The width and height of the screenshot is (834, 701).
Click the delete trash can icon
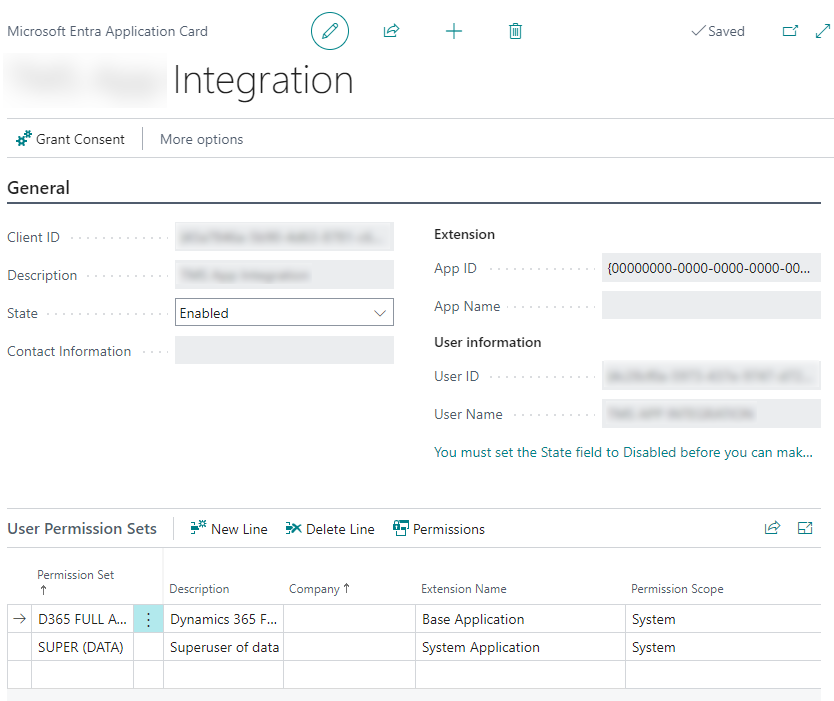point(515,31)
